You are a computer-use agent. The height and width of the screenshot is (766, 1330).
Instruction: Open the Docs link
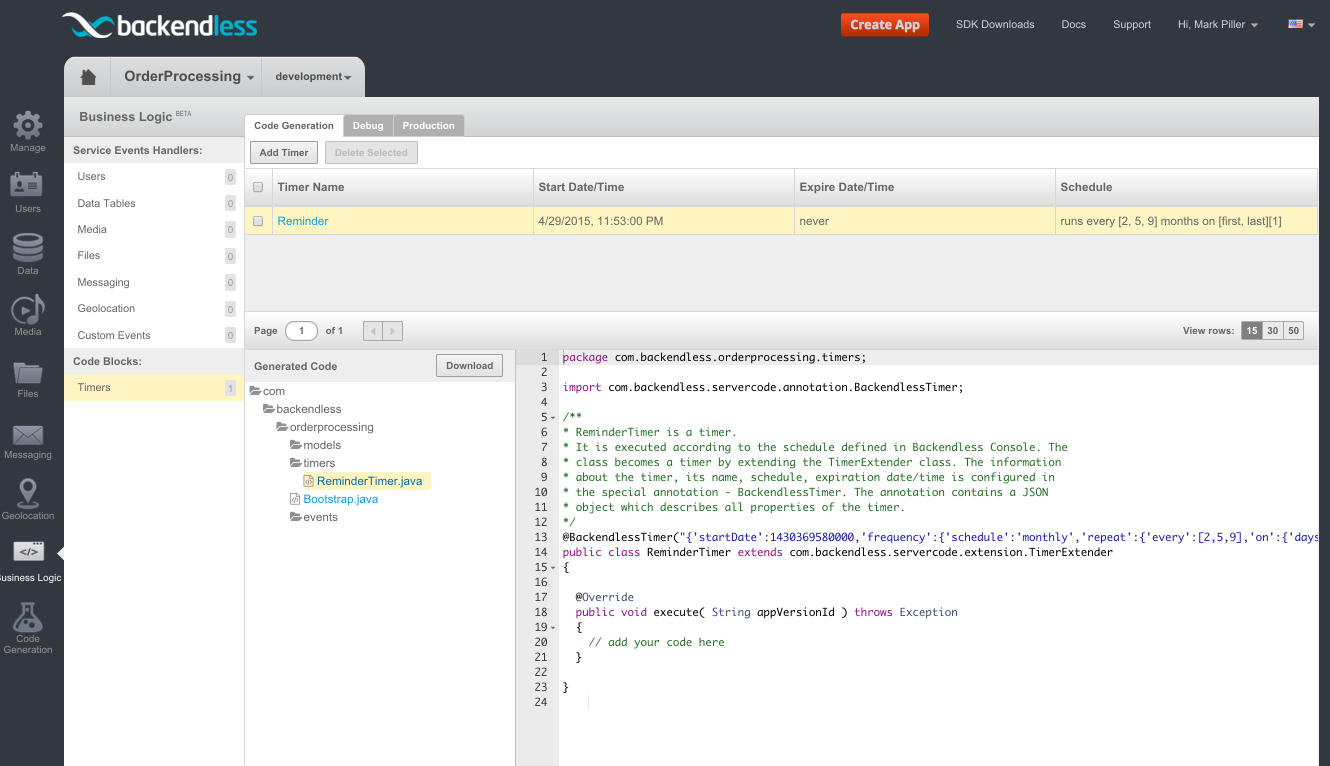pyautogui.click(x=1074, y=25)
